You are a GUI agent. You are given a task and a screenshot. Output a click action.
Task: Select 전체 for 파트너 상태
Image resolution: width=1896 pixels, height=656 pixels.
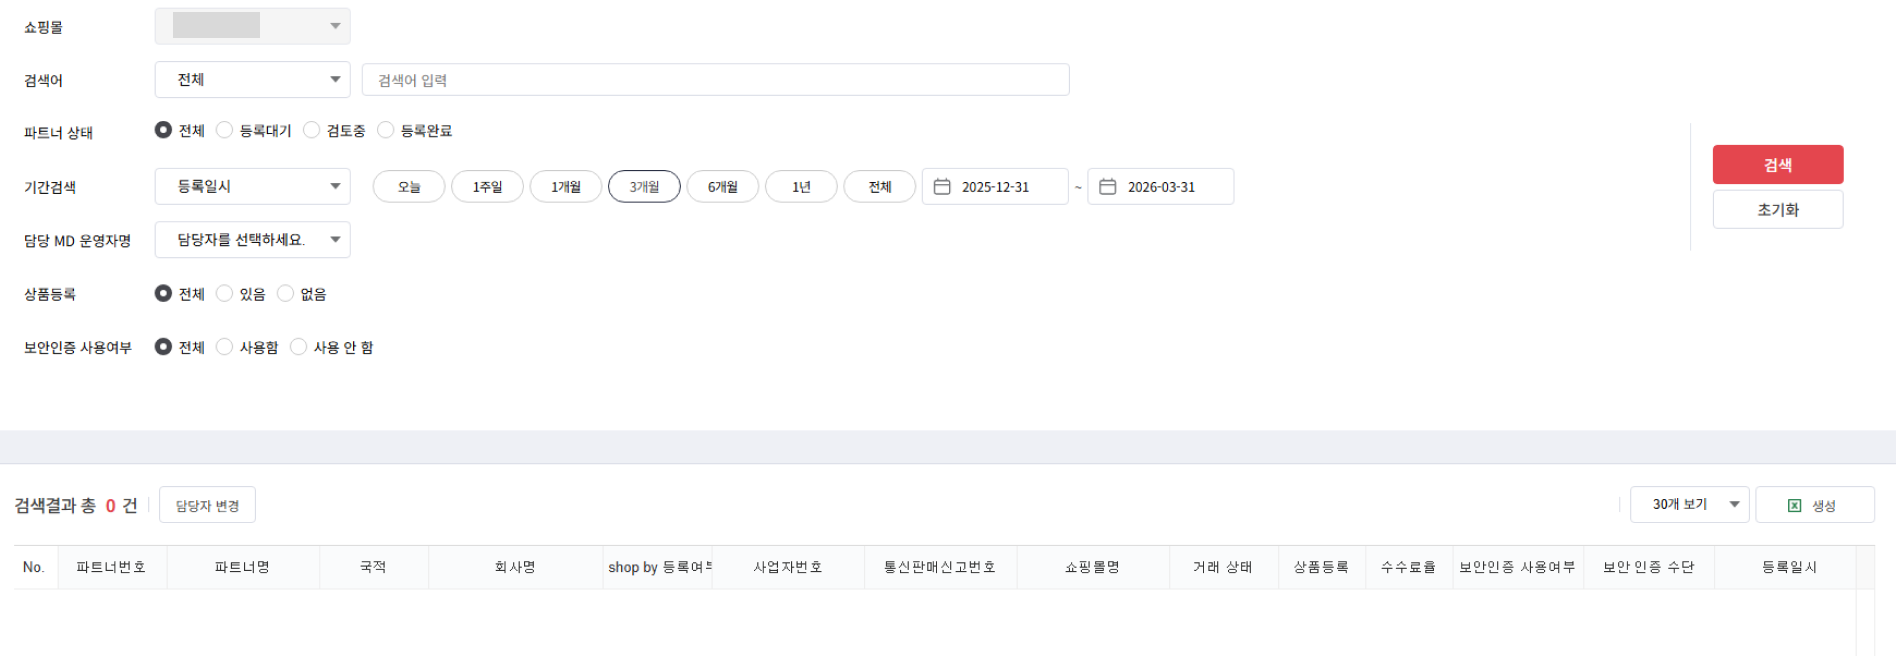pos(163,130)
